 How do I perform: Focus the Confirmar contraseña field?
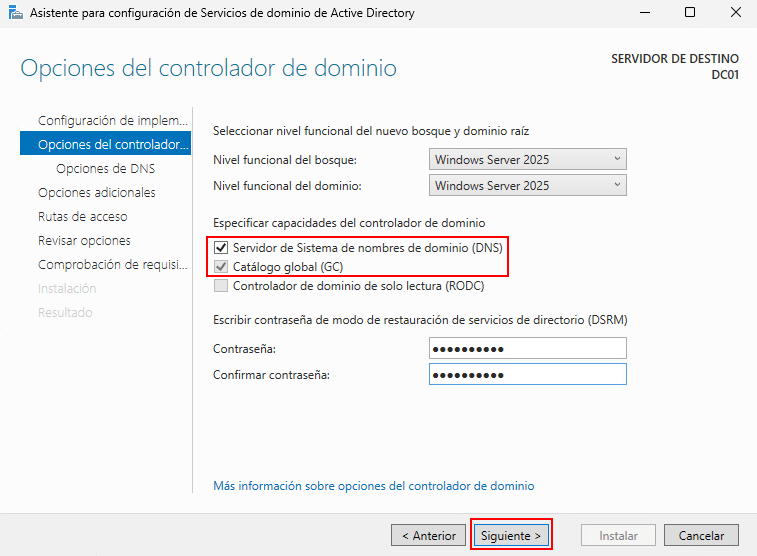tap(527, 374)
